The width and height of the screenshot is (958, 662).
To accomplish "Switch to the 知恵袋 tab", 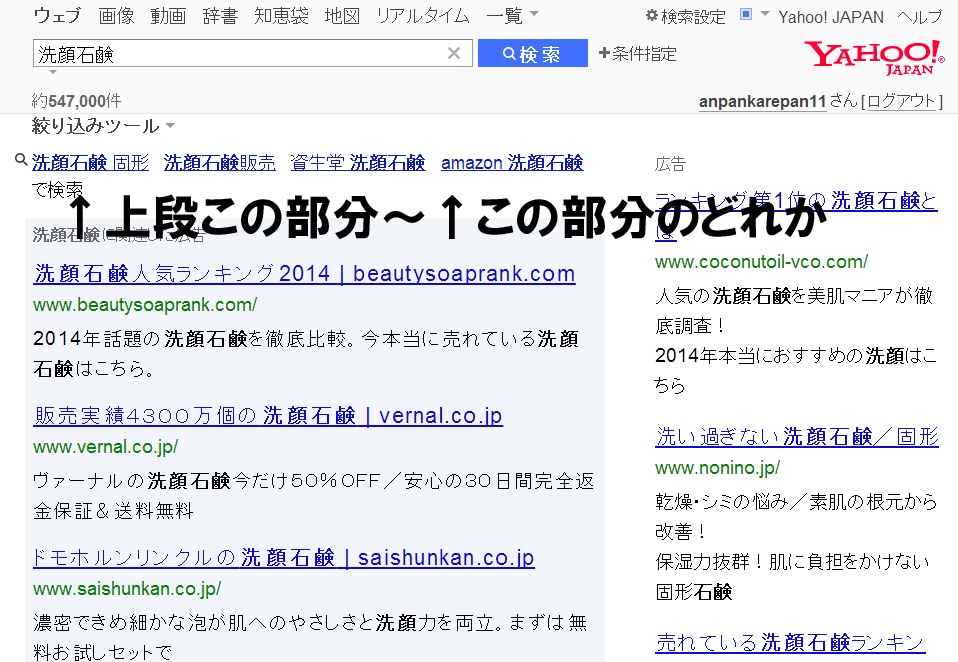I will click(x=281, y=16).
